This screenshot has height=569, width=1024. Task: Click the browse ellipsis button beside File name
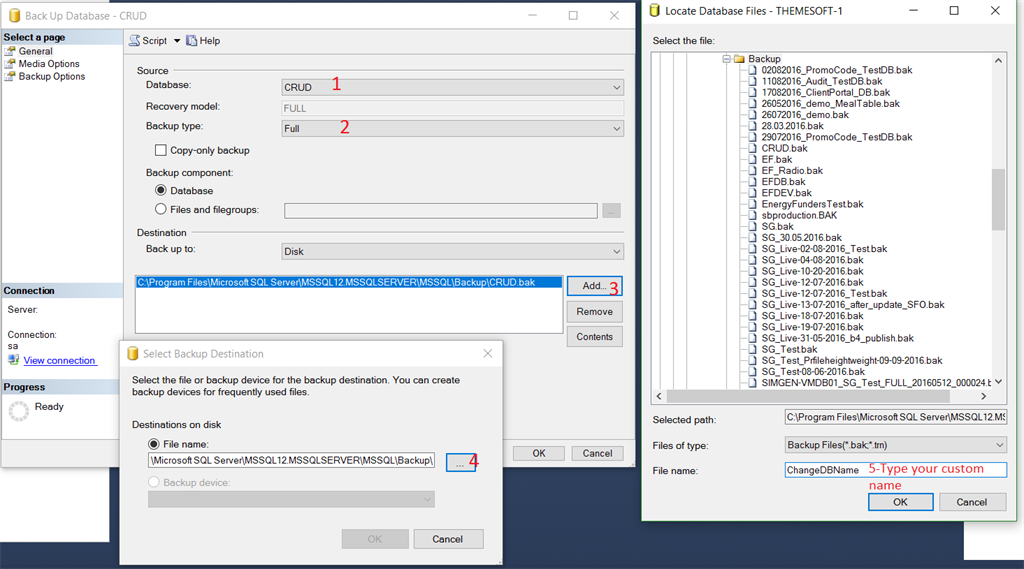click(460, 462)
